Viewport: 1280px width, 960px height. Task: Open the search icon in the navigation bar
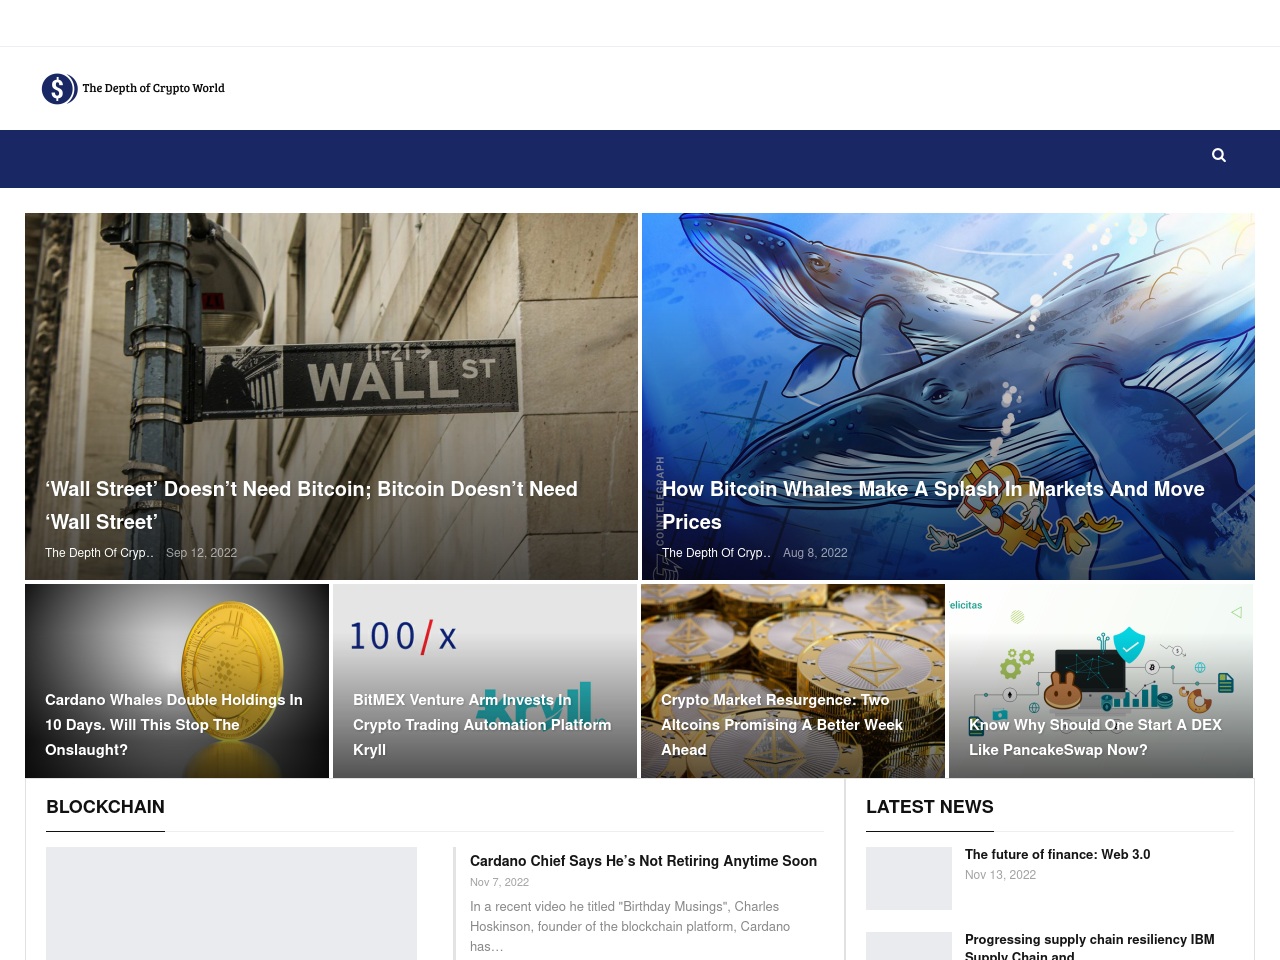[x=1218, y=155]
